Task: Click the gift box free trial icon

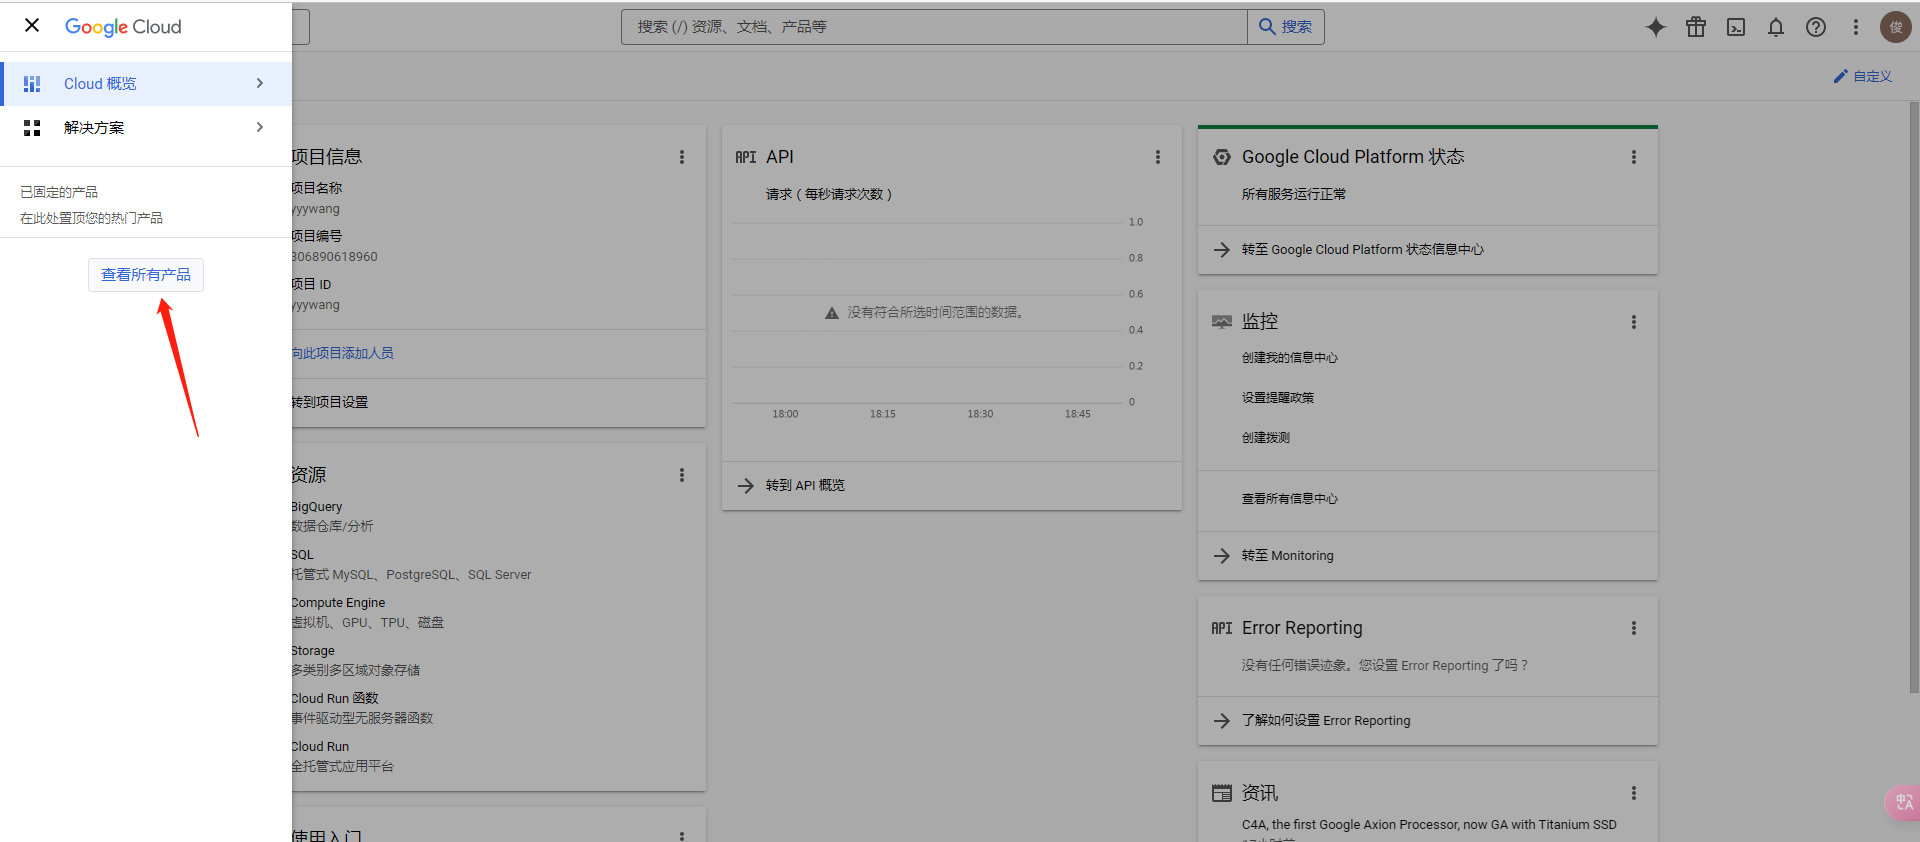Action: click(x=1696, y=27)
